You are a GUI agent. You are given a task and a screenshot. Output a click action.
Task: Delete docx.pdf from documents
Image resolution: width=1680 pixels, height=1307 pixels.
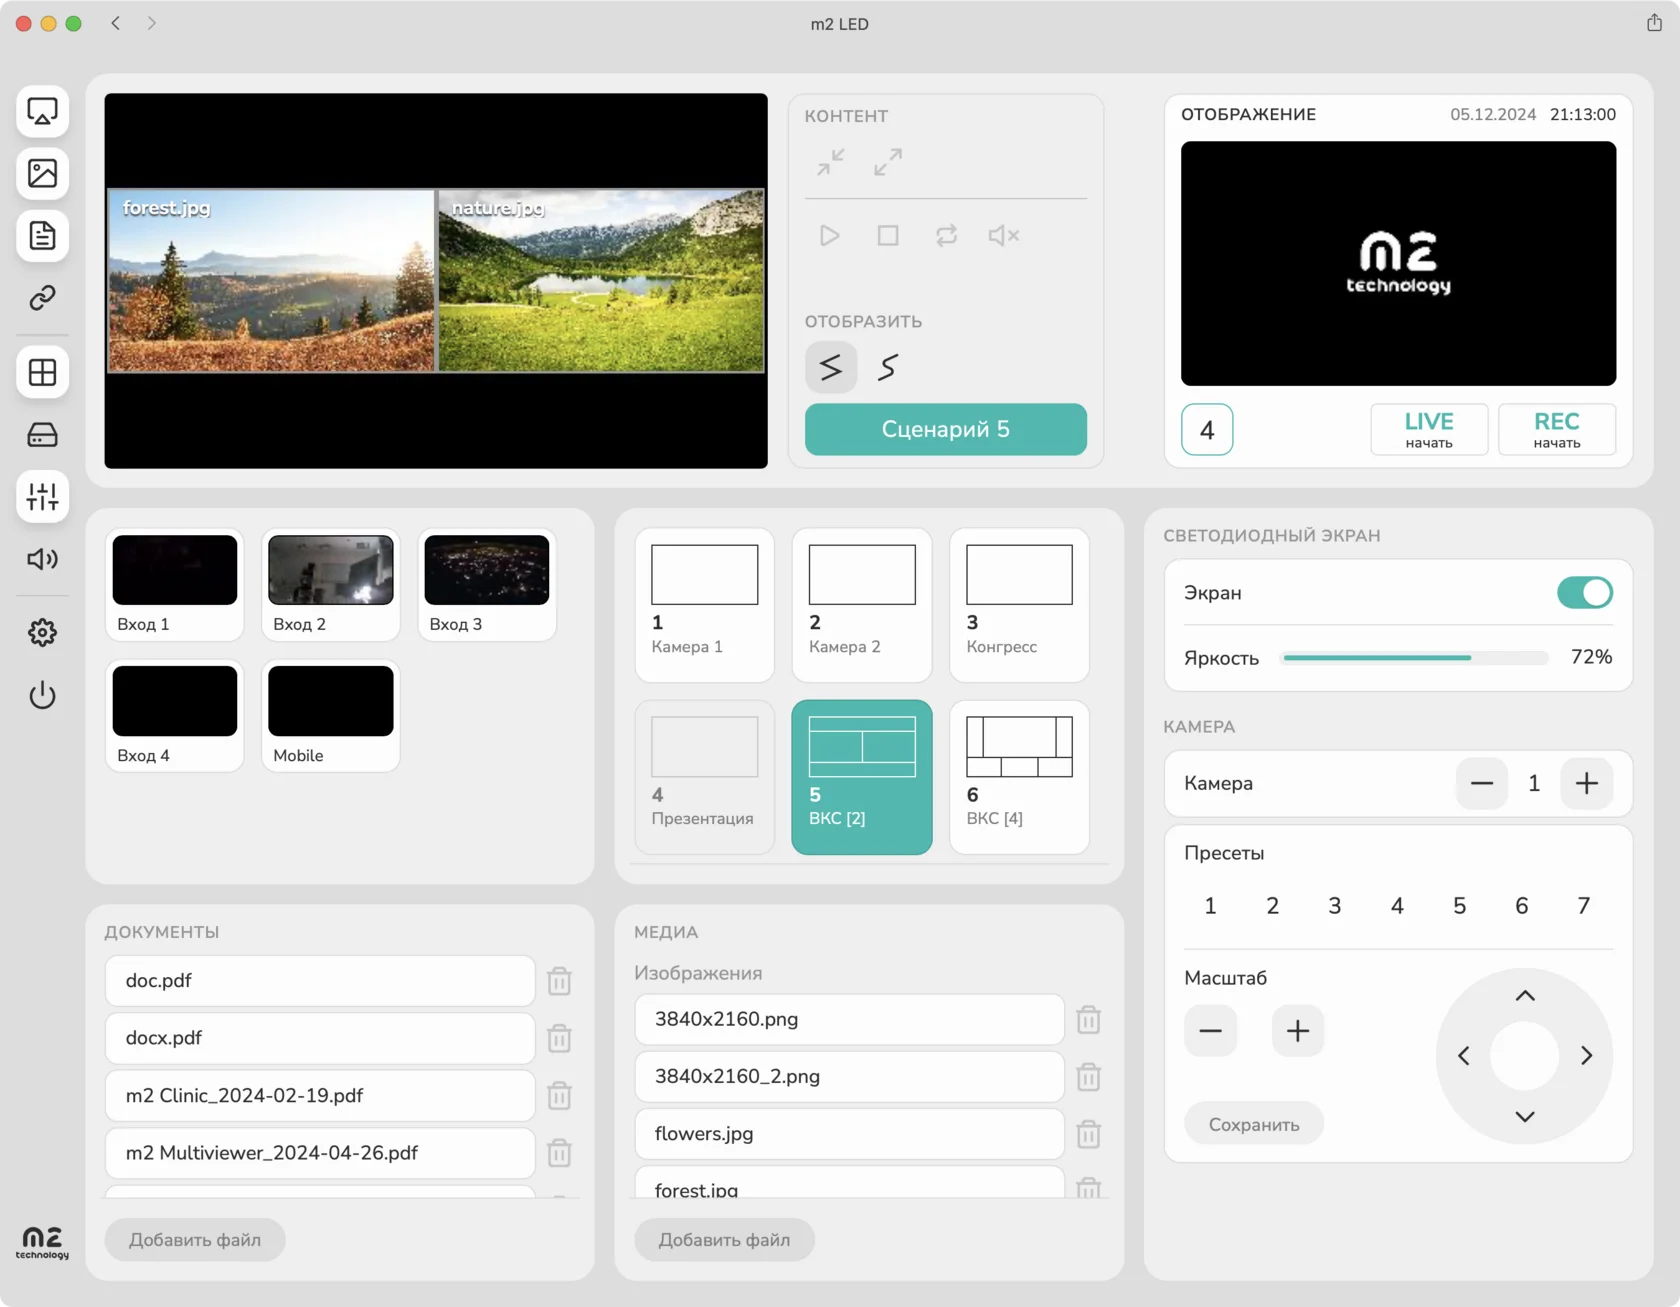(560, 1038)
